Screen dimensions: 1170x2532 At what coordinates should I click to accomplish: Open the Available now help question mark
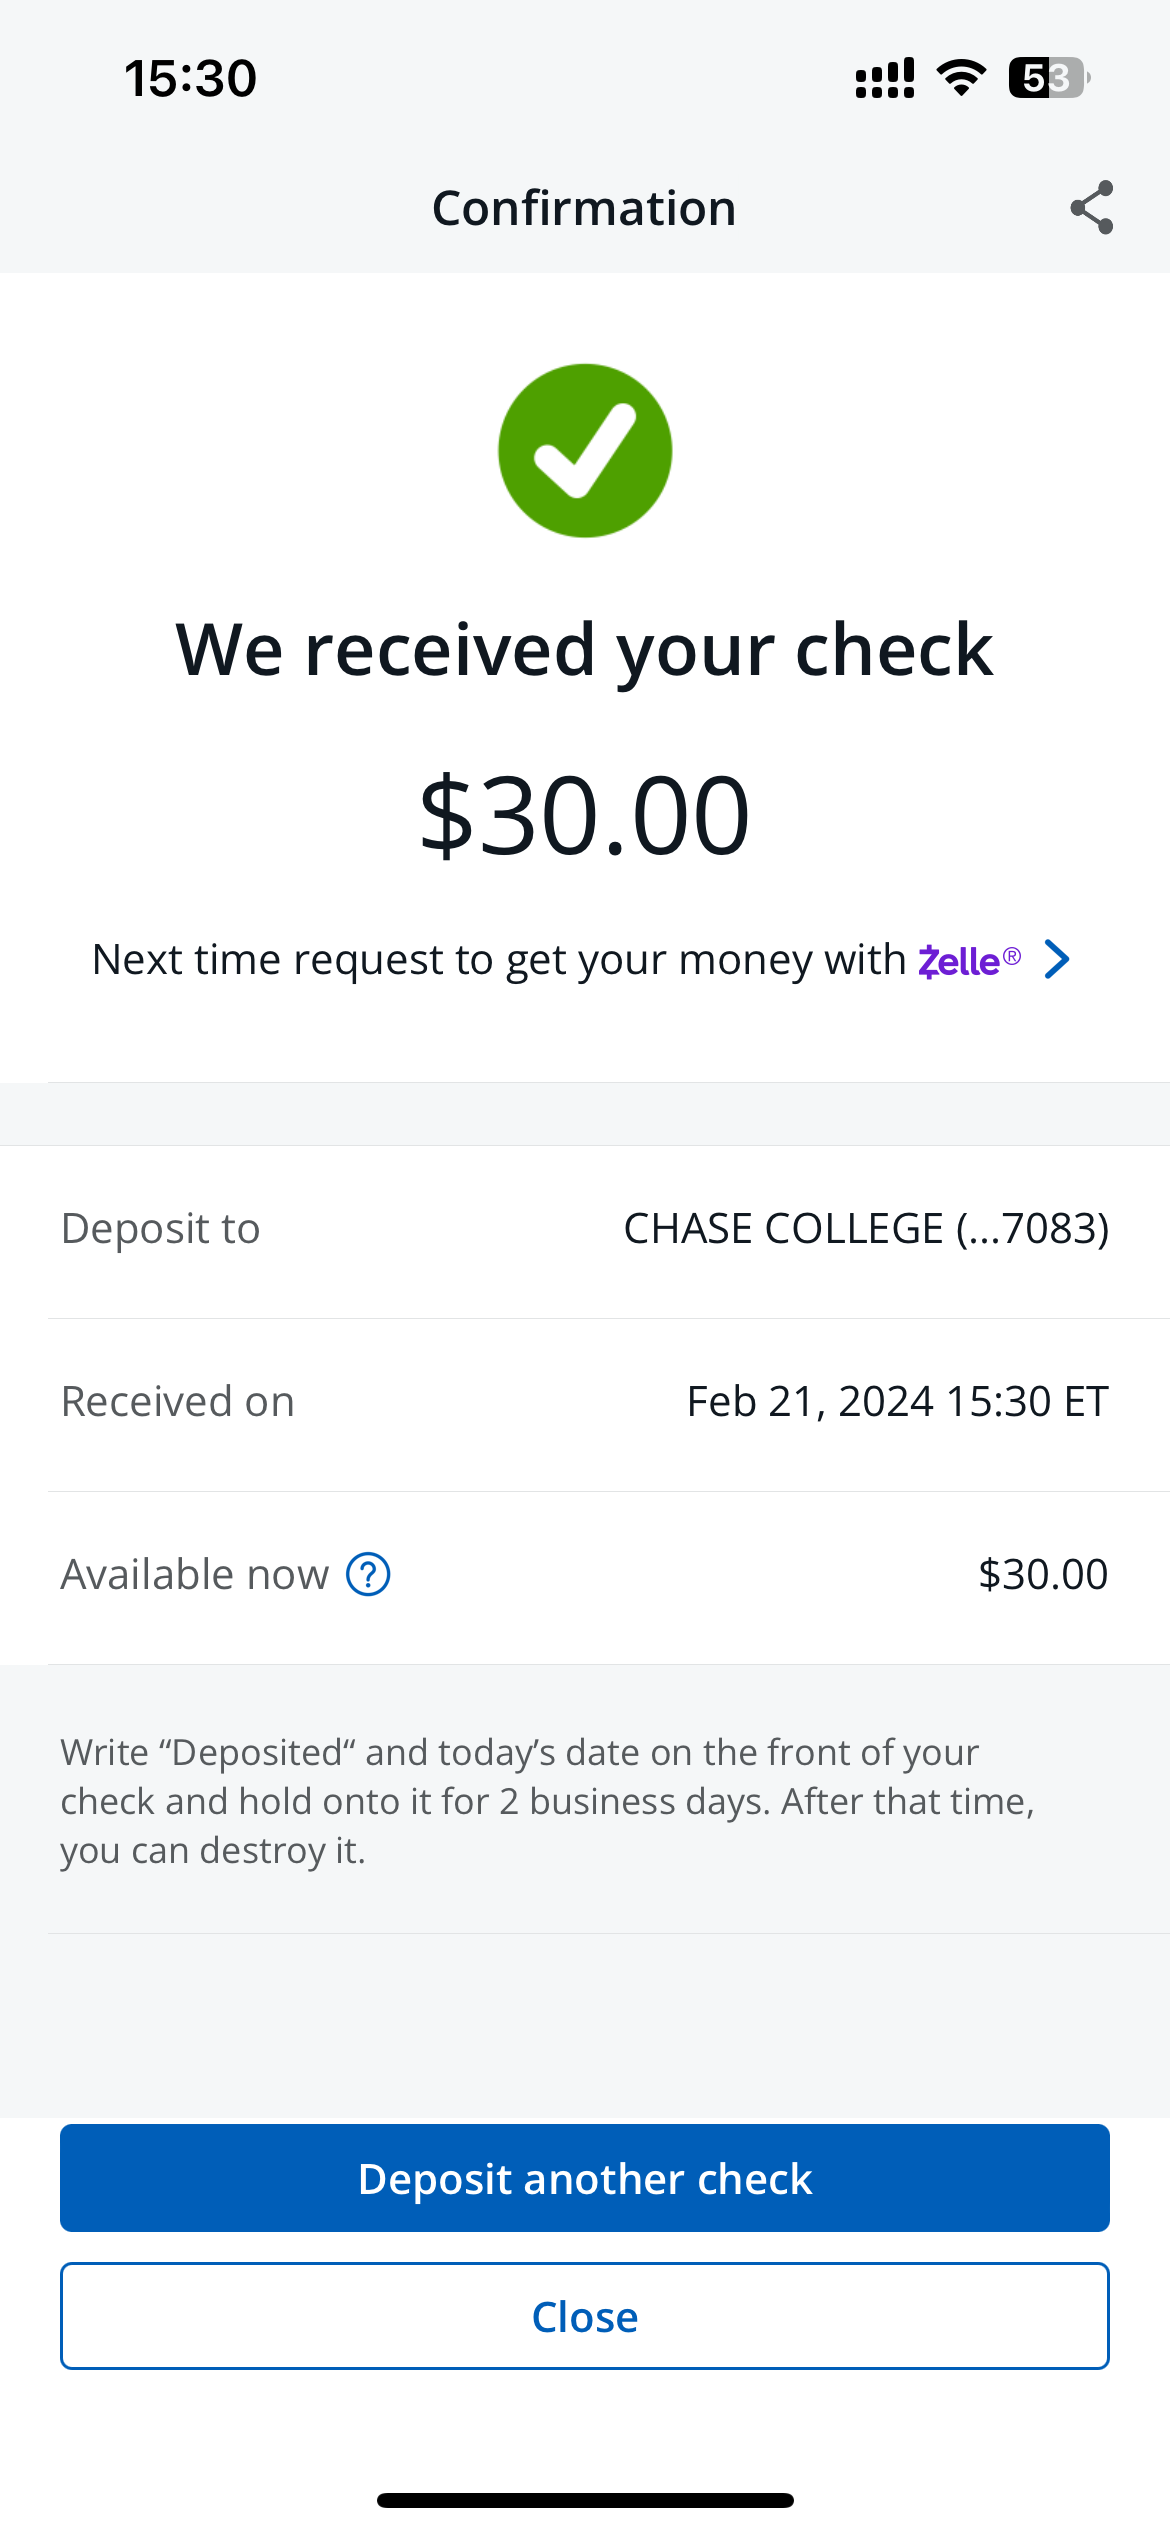point(368,1574)
